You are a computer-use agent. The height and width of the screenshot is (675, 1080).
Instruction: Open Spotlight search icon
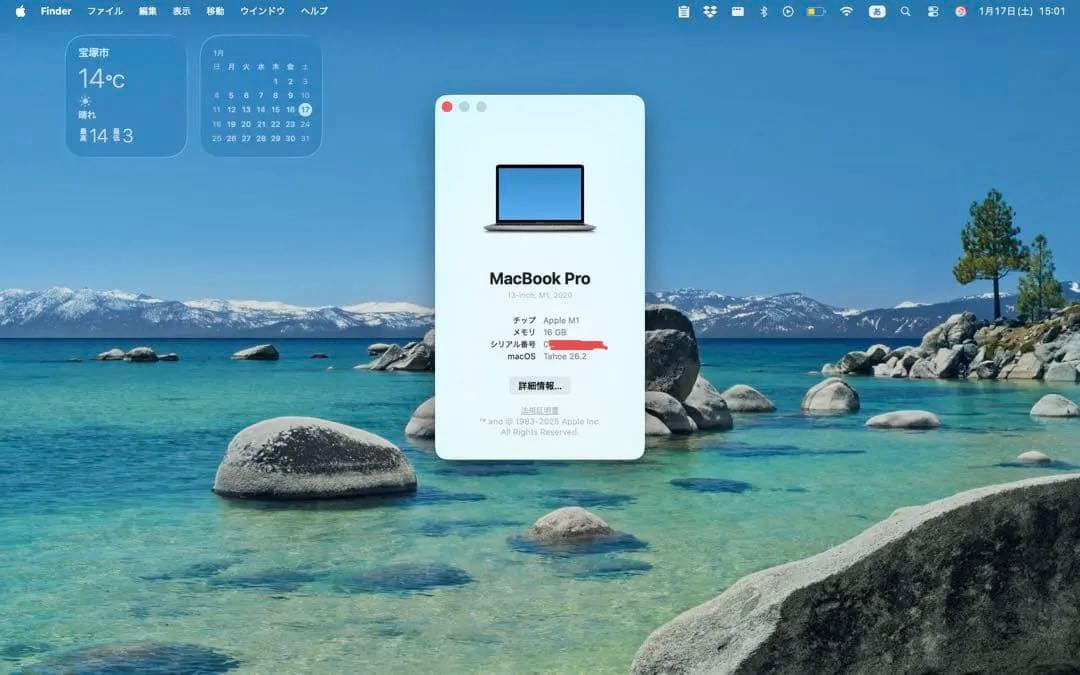[904, 11]
